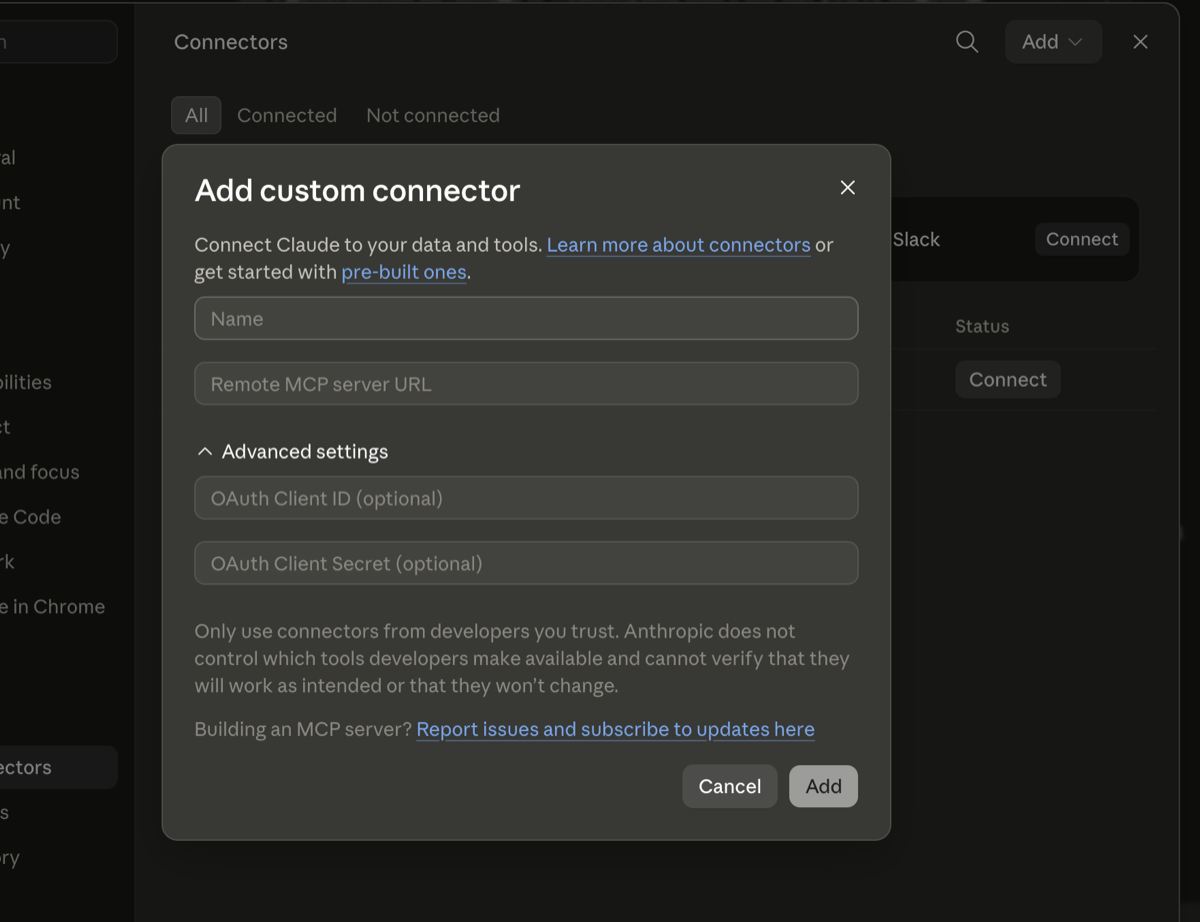Viewport: 1200px width, 922px height.
Task: Cancel the custom connector dialog
Action: [x=730, y=786]
